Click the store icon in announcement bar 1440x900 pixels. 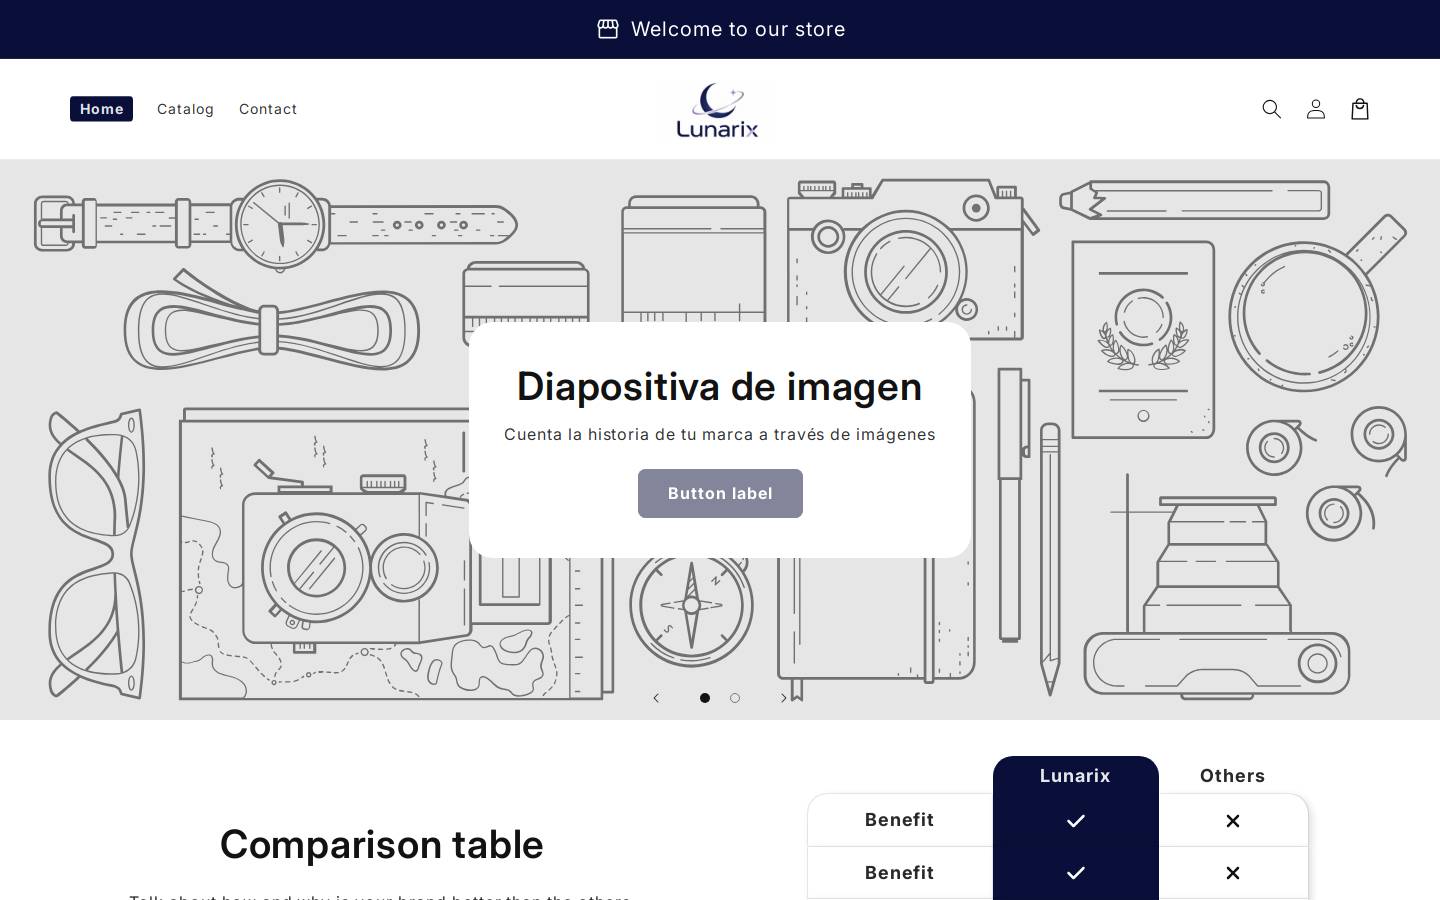[x=607, y=29]
